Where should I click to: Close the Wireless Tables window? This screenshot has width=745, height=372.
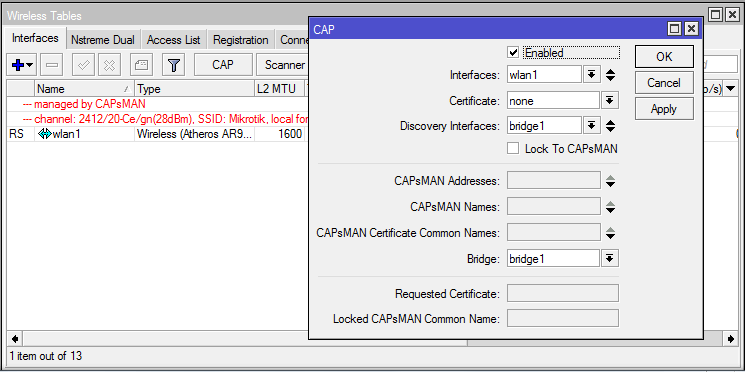733,15
